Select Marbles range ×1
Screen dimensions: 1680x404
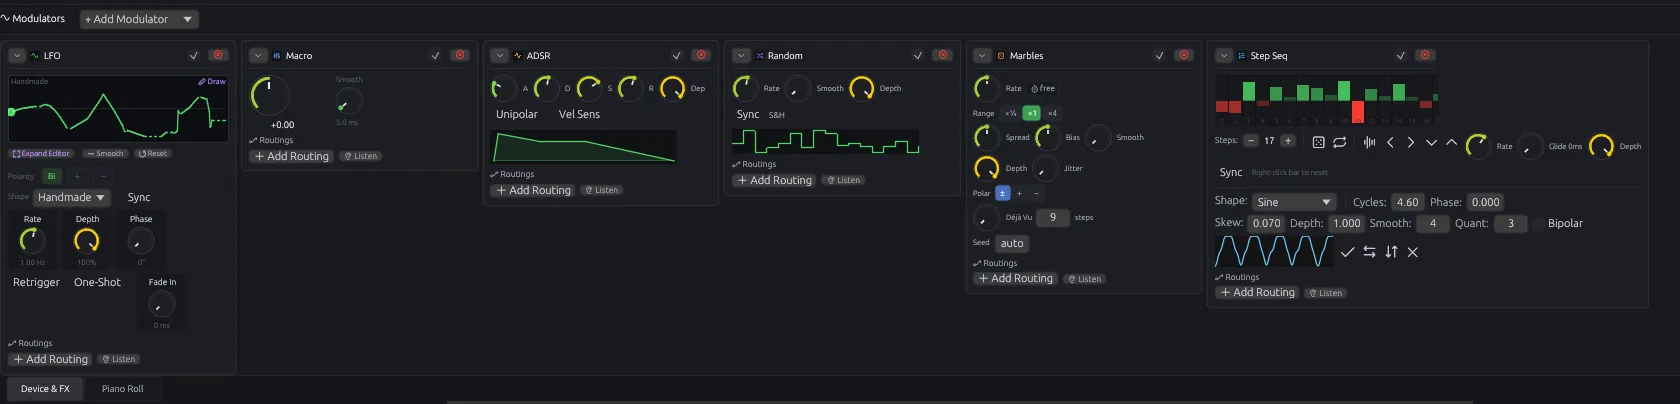tap(1032, 113)
